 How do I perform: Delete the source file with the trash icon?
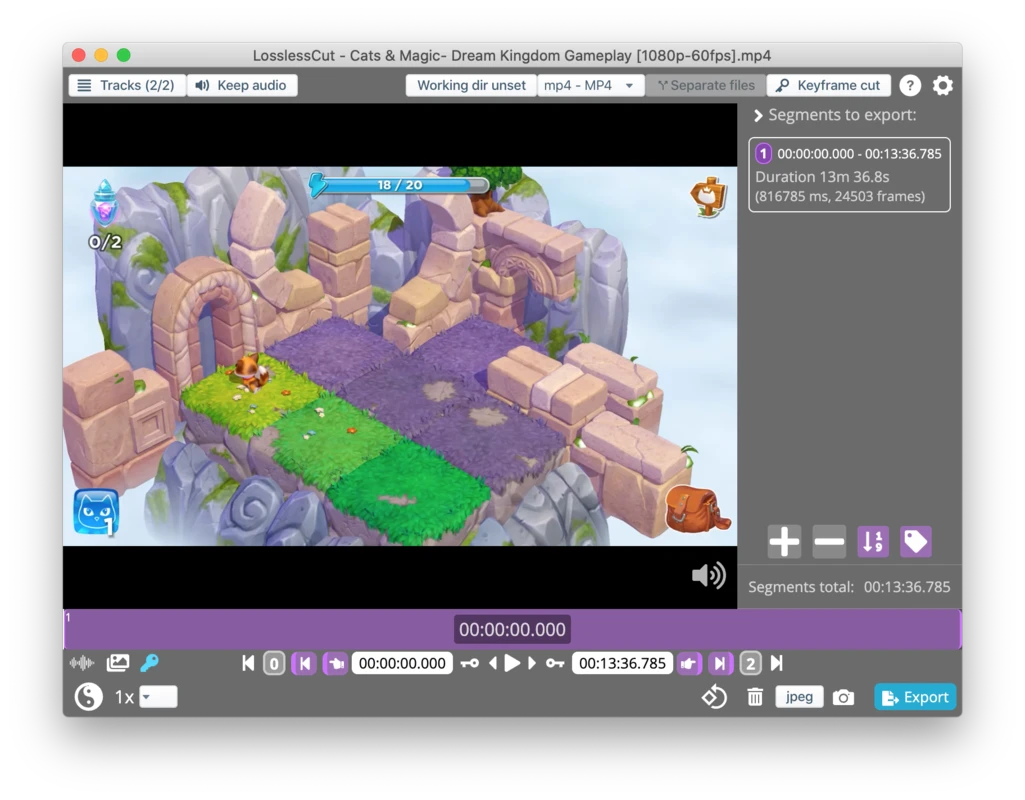coord(755,697)
